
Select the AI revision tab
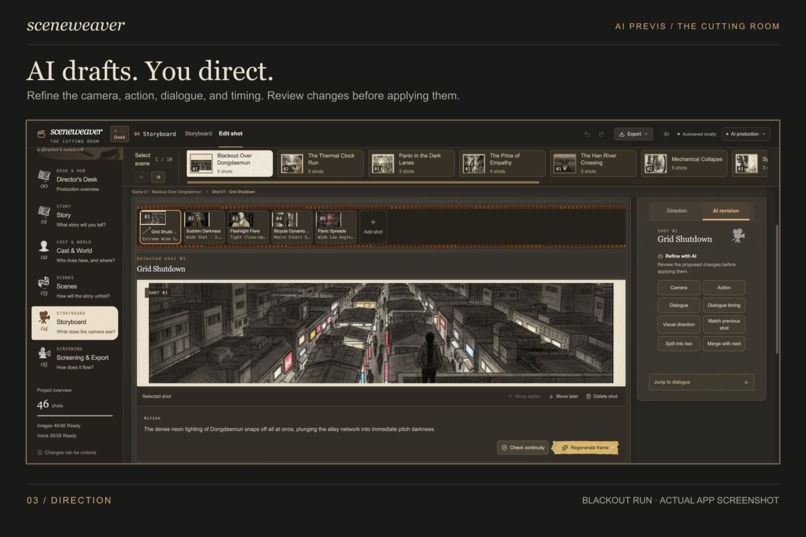[726, 211]
